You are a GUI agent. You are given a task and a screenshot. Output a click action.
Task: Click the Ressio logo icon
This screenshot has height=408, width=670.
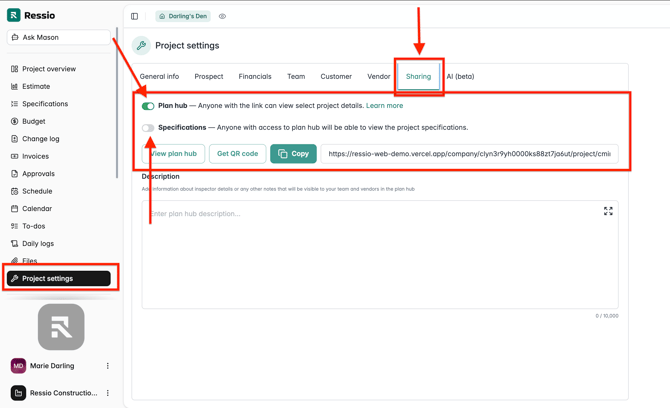[x=14, y=15]
